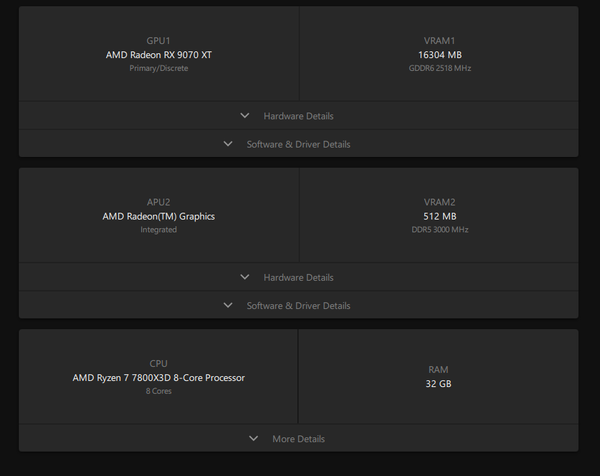The image size is (600, 476).
Task: Click the AMD Radeon RX 9070 XT name
Action: 158,54
